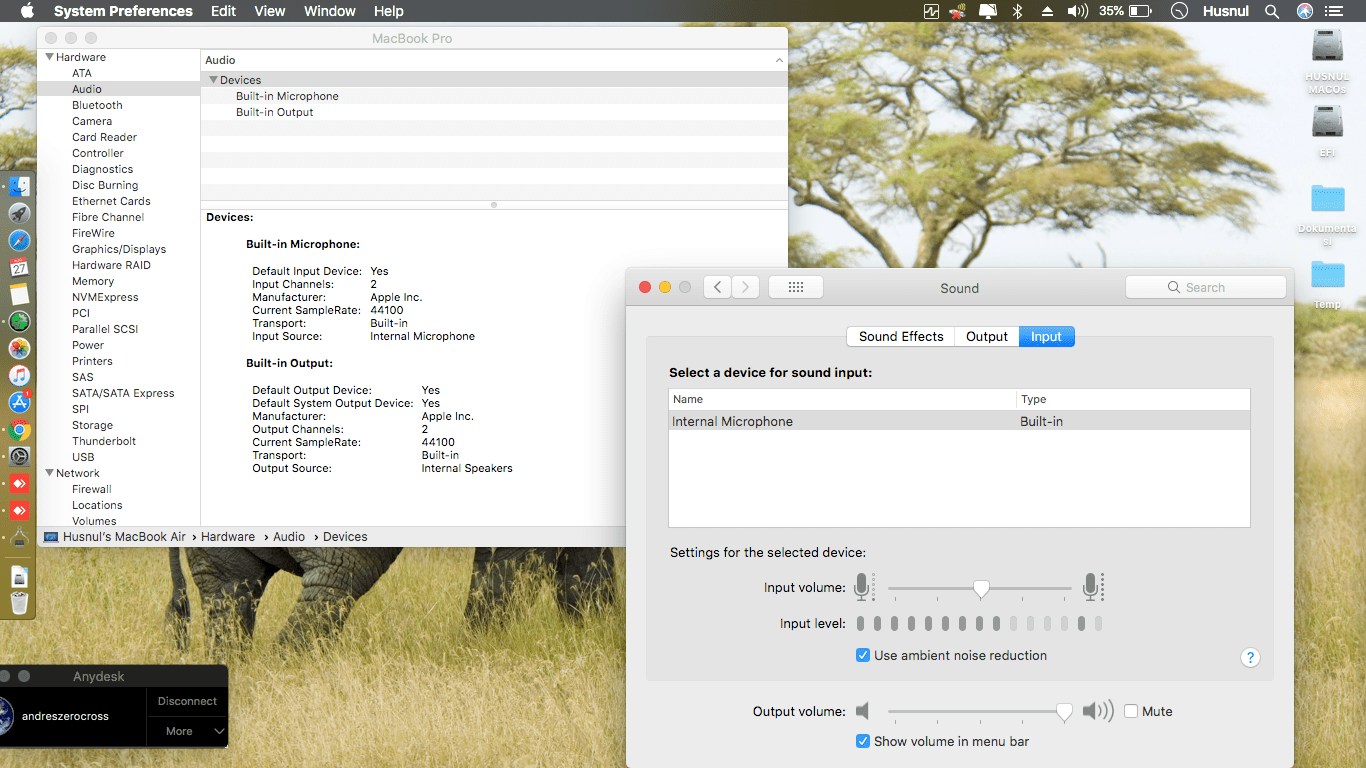Uncheck Show volume in menu bar

[863, 741]
